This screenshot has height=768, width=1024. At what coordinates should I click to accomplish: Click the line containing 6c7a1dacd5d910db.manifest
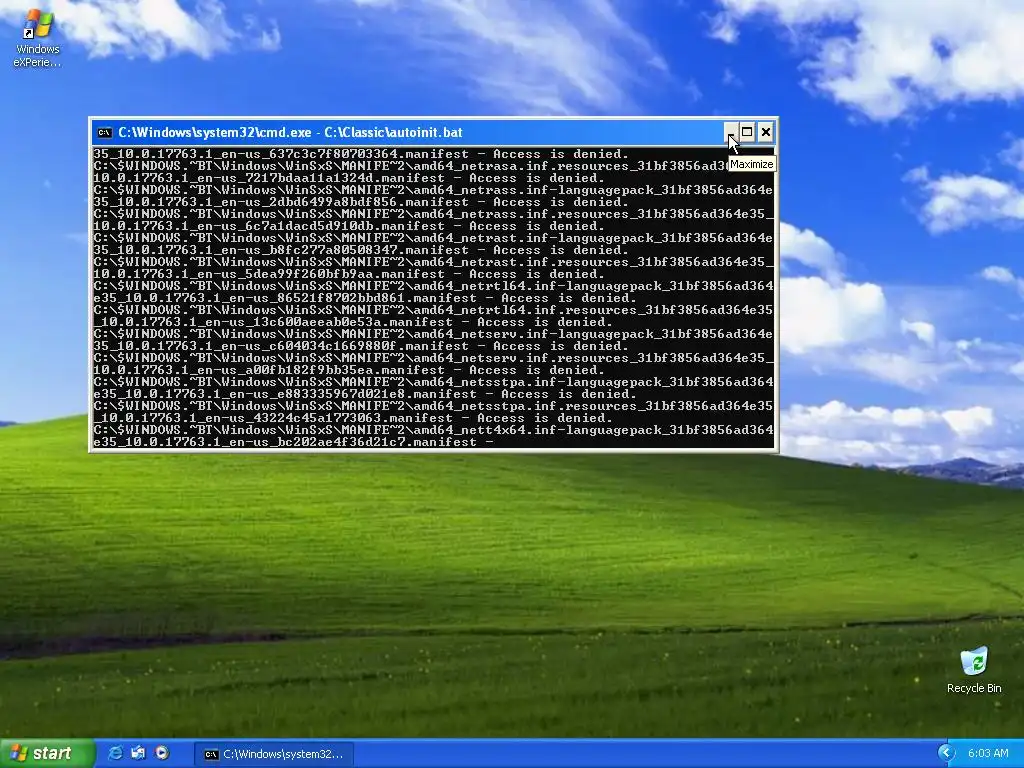pos(349,226)
